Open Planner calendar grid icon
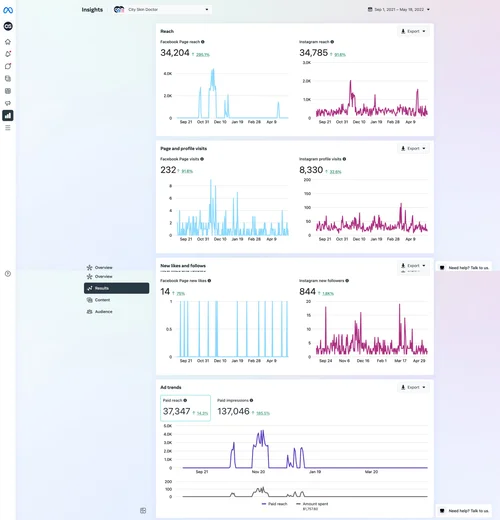Viewport: 500px width, 520px height. [x=8, y=91]
